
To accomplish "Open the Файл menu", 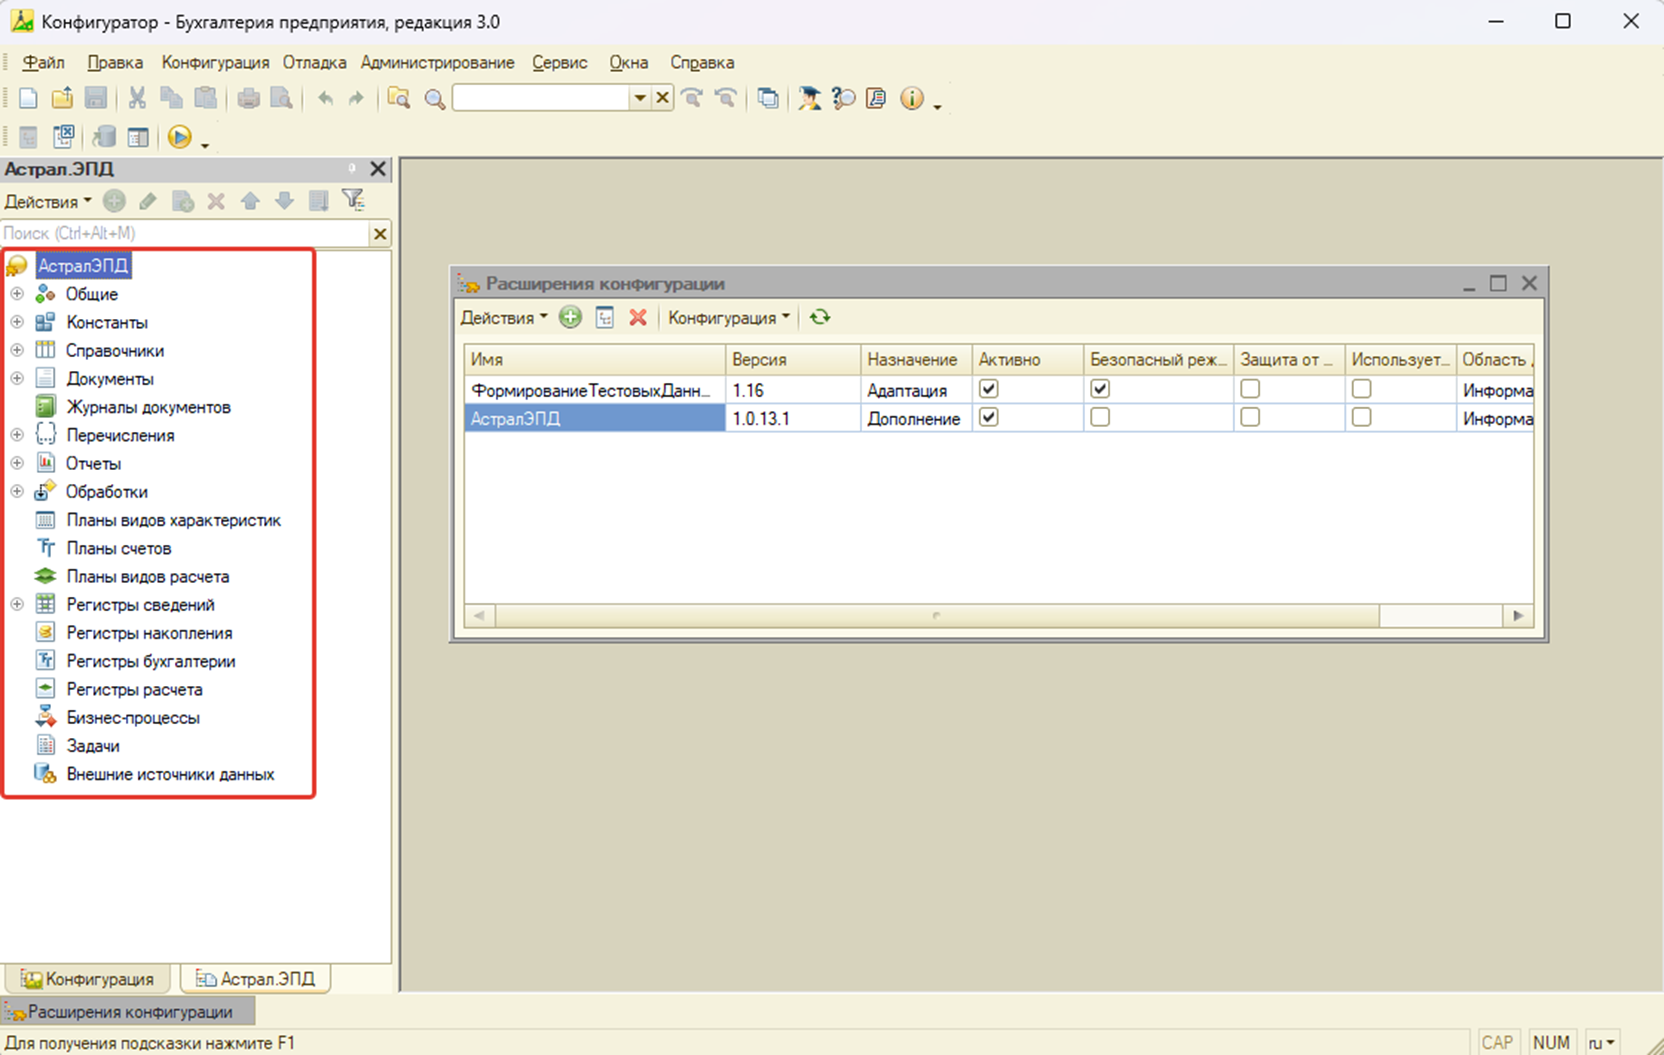I will (x=44, y=62).
